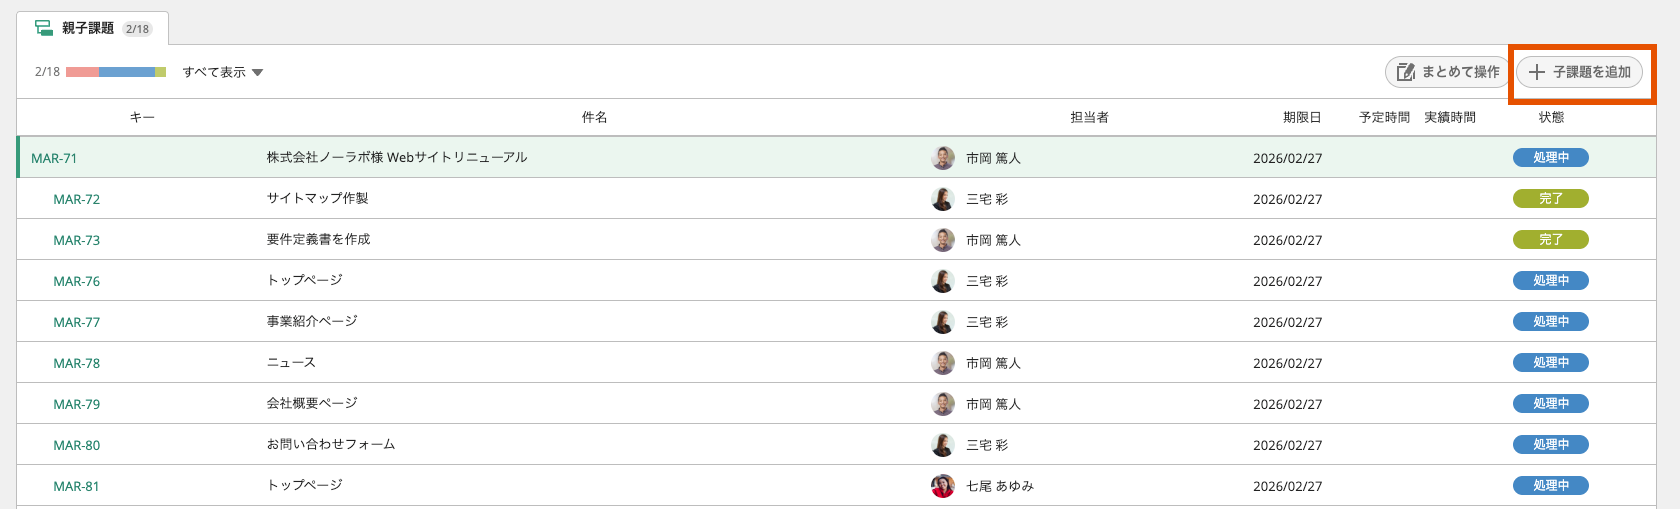The width and height of the screenshot is (1680, 509).
Task: Click the 2/18 count badge on tab
Action: [x=138, y=29]
